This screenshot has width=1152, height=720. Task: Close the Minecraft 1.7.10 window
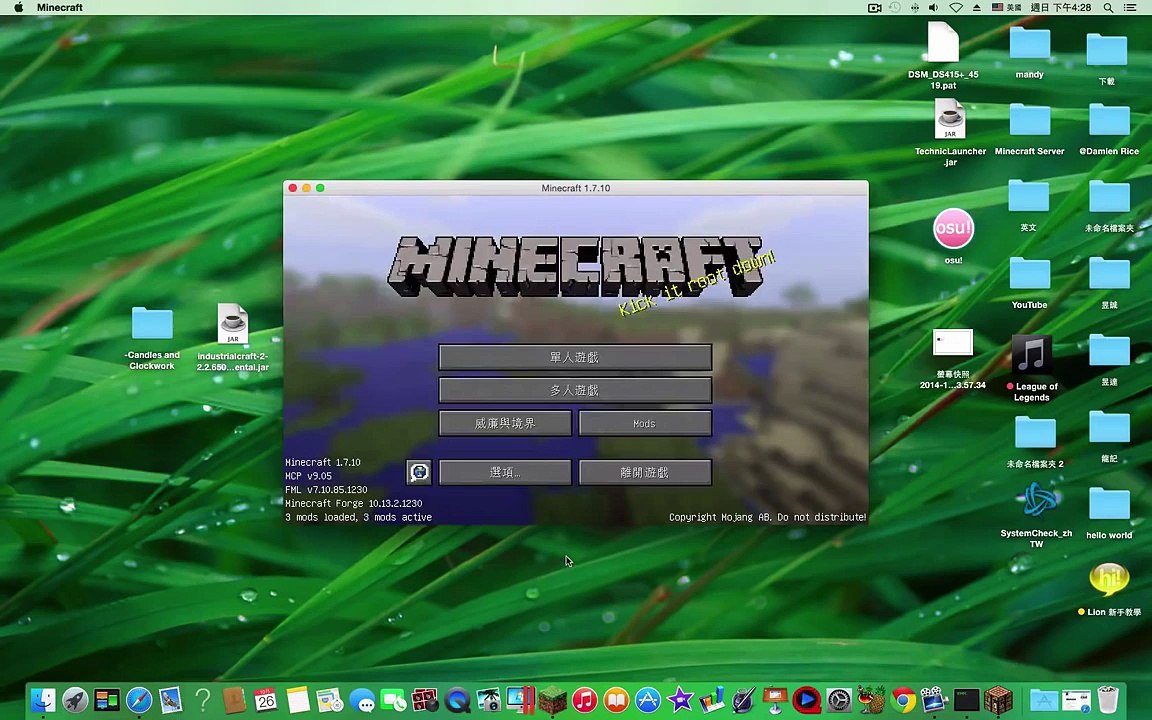[292, 188]
